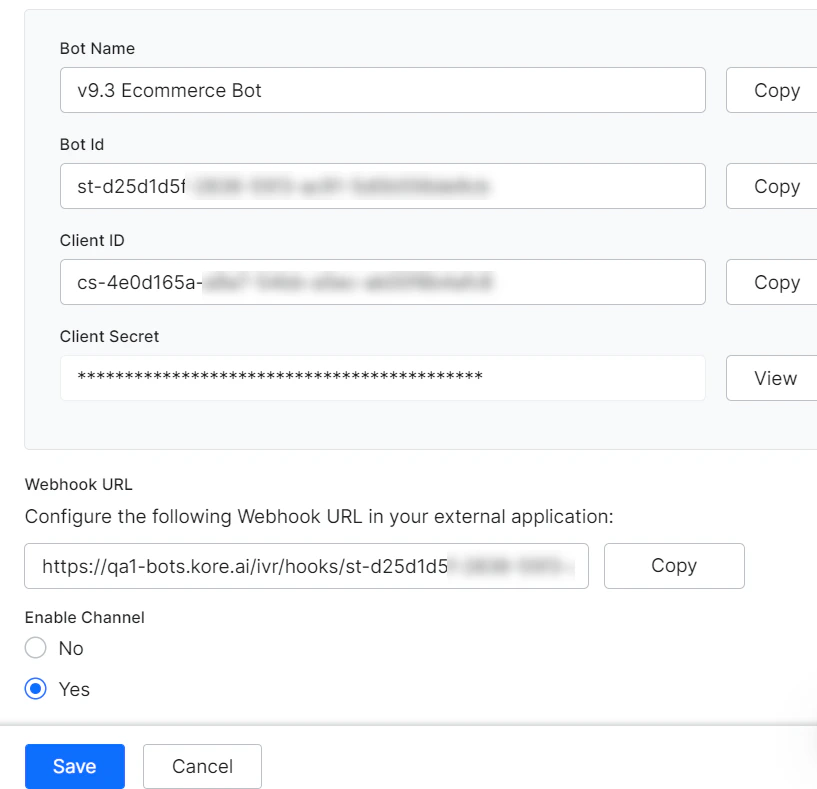Click the Bot Name label
Screen dimensions: 817x789
[96, 48]
